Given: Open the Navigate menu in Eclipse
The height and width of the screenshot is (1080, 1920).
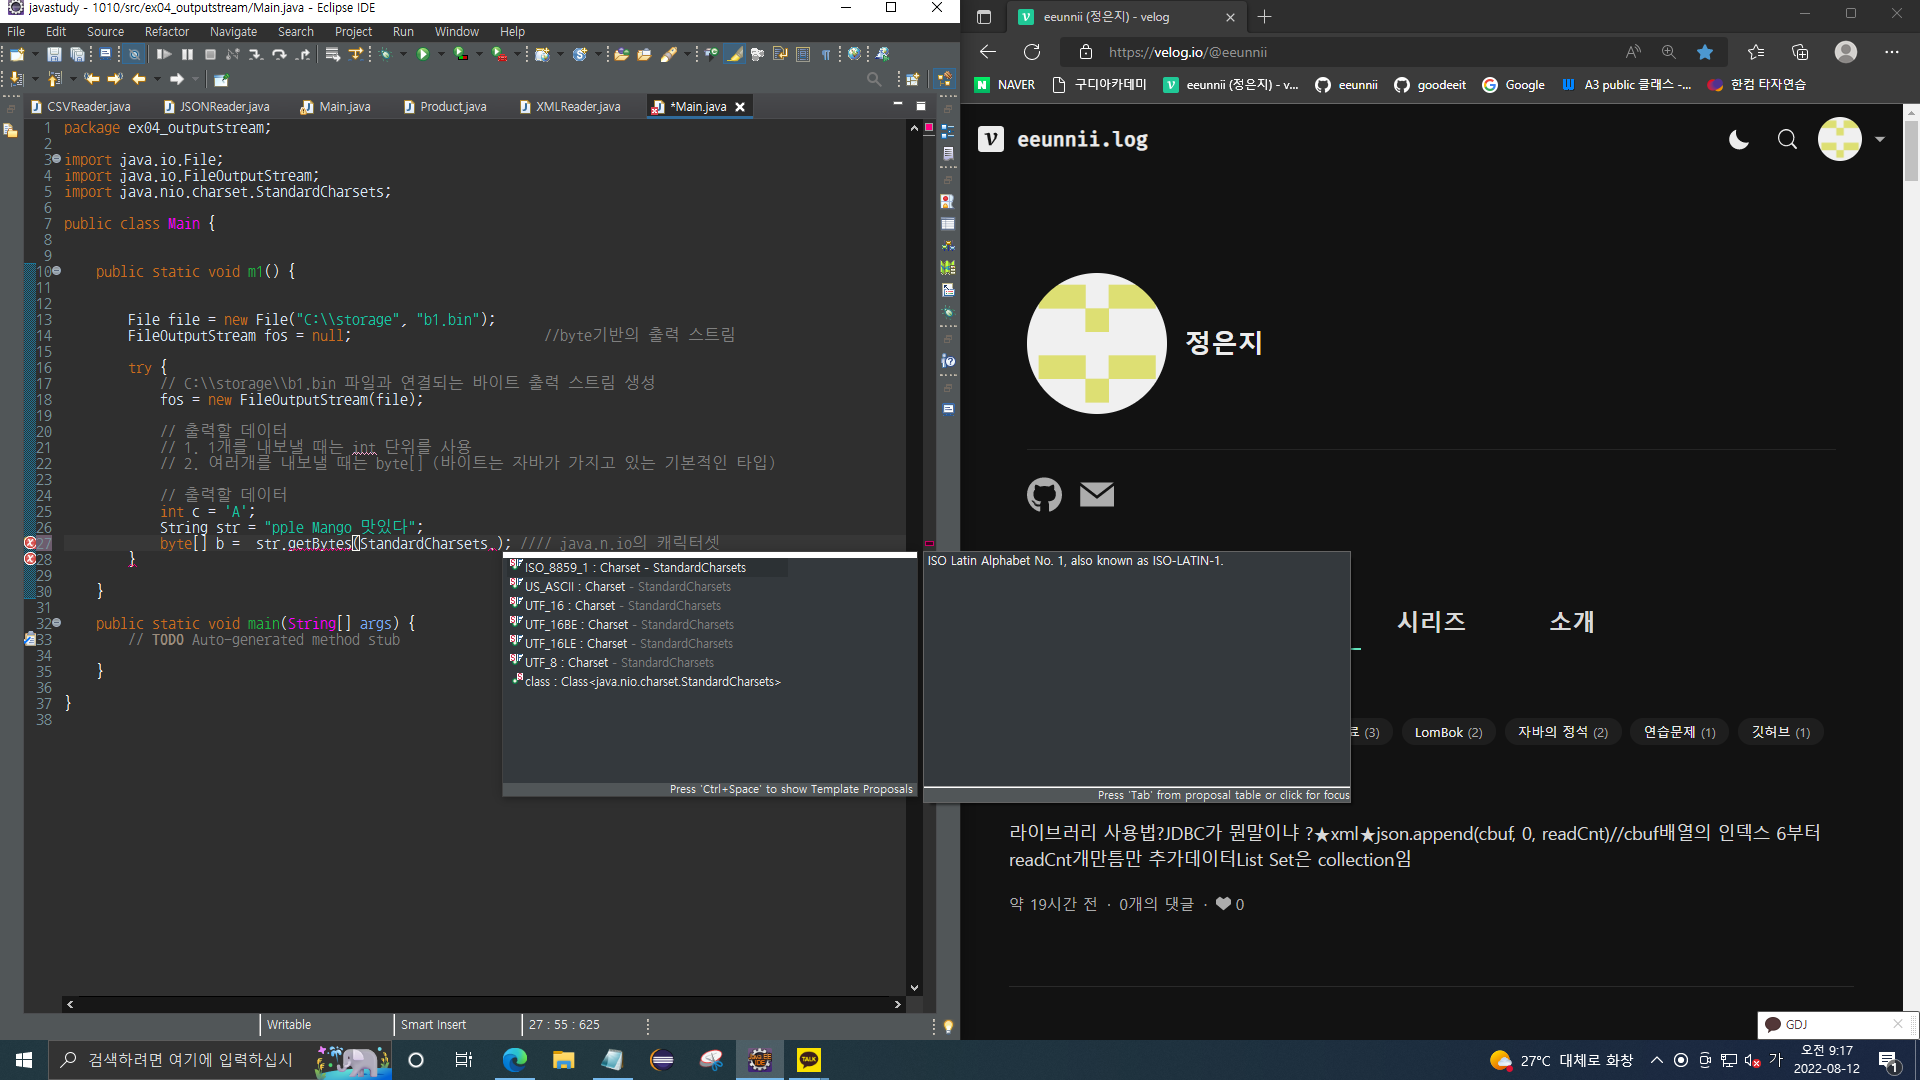Looking at the screenshot, I should [x=233, y=32].
